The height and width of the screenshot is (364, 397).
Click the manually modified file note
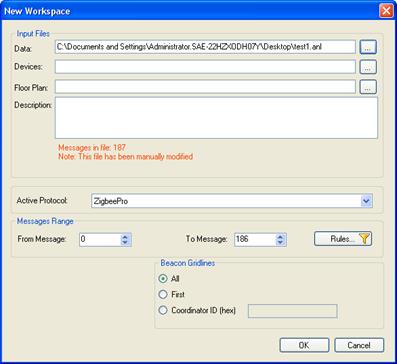tap(125, 156)
